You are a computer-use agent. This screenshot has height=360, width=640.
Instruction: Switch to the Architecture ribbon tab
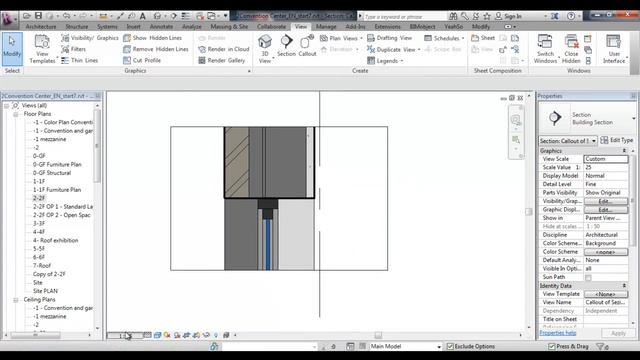tap(41, 27)
